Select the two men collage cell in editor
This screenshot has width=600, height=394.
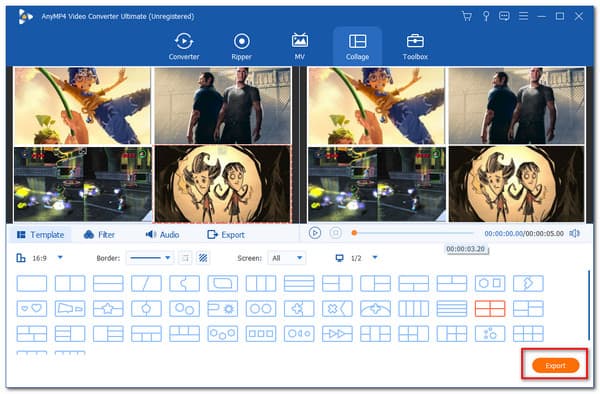(223, 106)
